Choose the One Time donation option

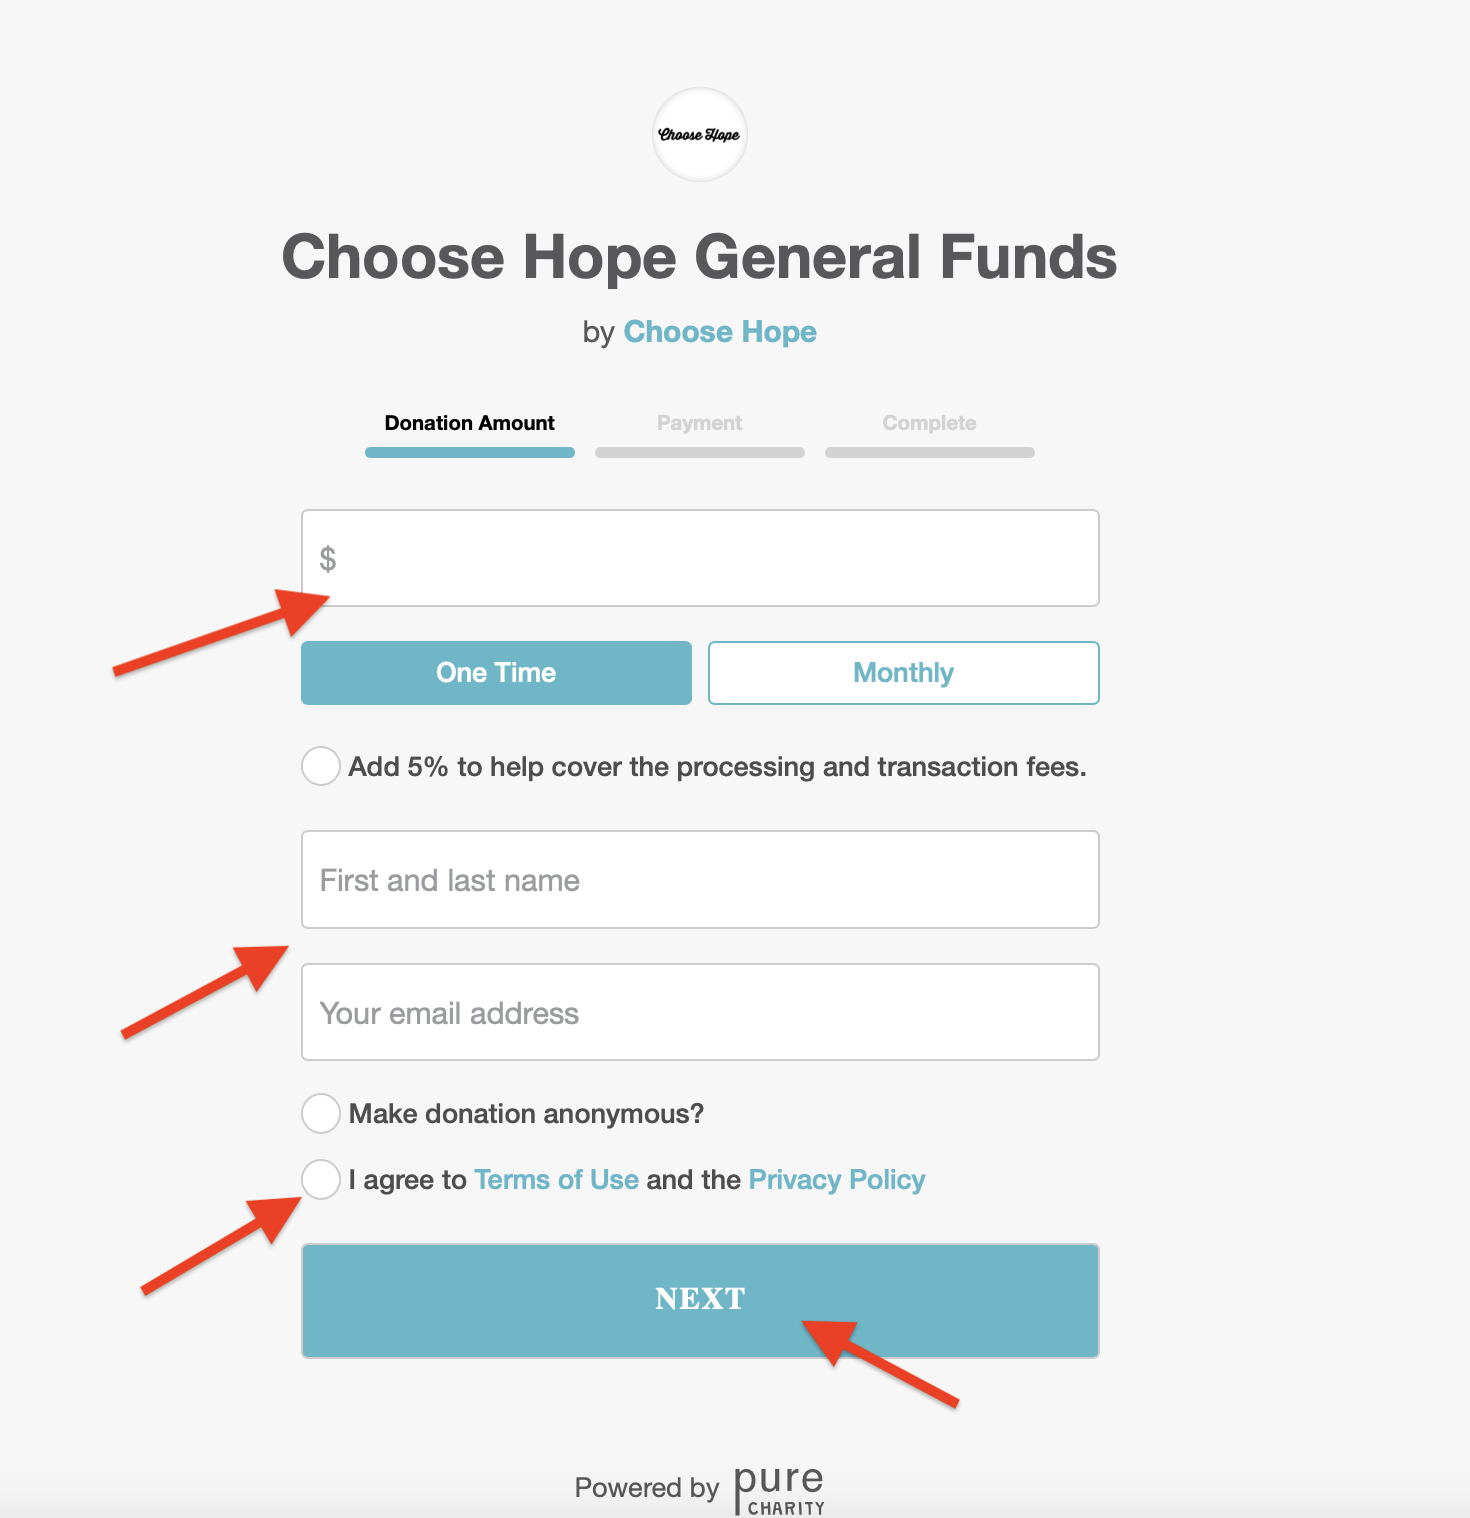496,673
